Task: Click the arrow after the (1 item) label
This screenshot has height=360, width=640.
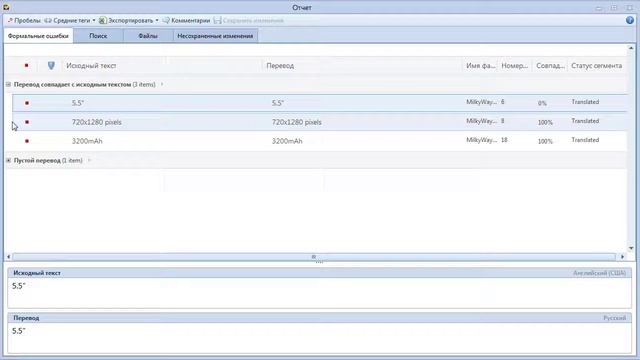Action: 89,160
